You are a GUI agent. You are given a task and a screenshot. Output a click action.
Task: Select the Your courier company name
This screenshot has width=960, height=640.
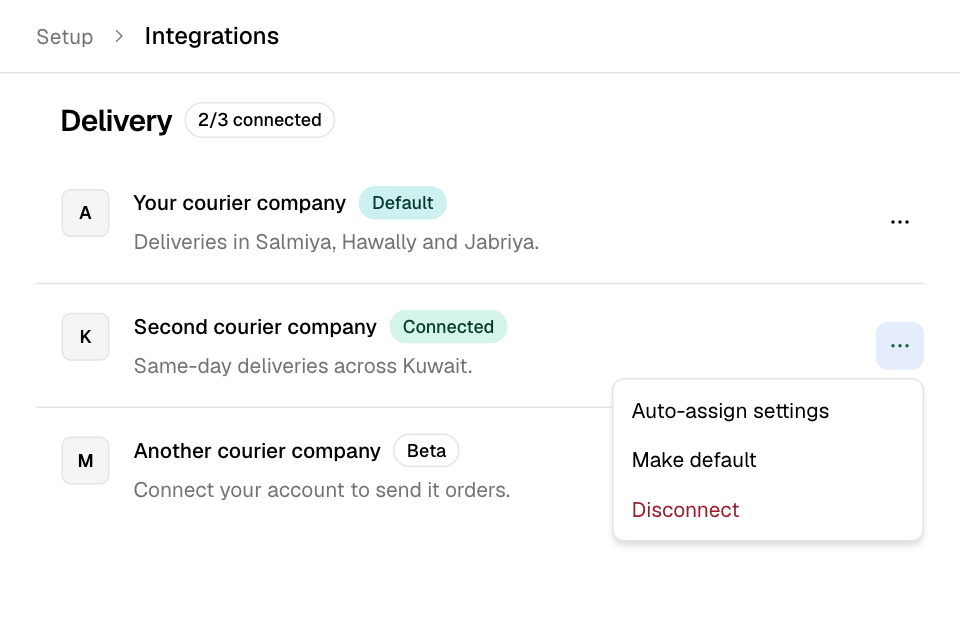click(240, 203)
